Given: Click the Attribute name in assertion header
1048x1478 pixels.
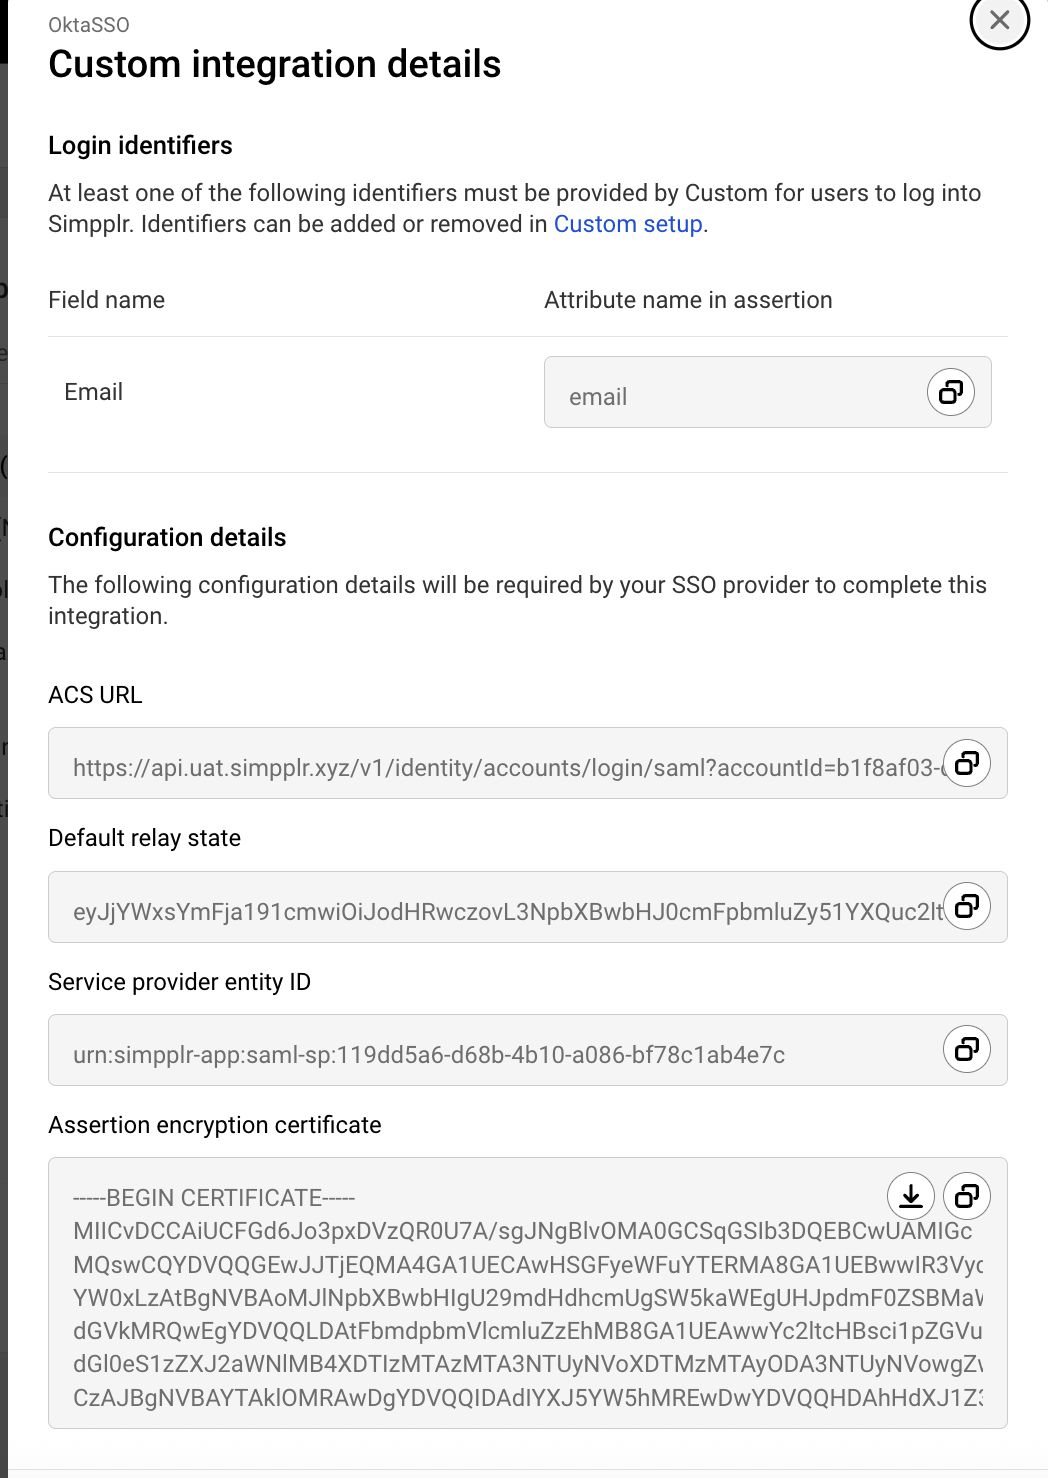Looking at the screenshot, I should (688, 299).
